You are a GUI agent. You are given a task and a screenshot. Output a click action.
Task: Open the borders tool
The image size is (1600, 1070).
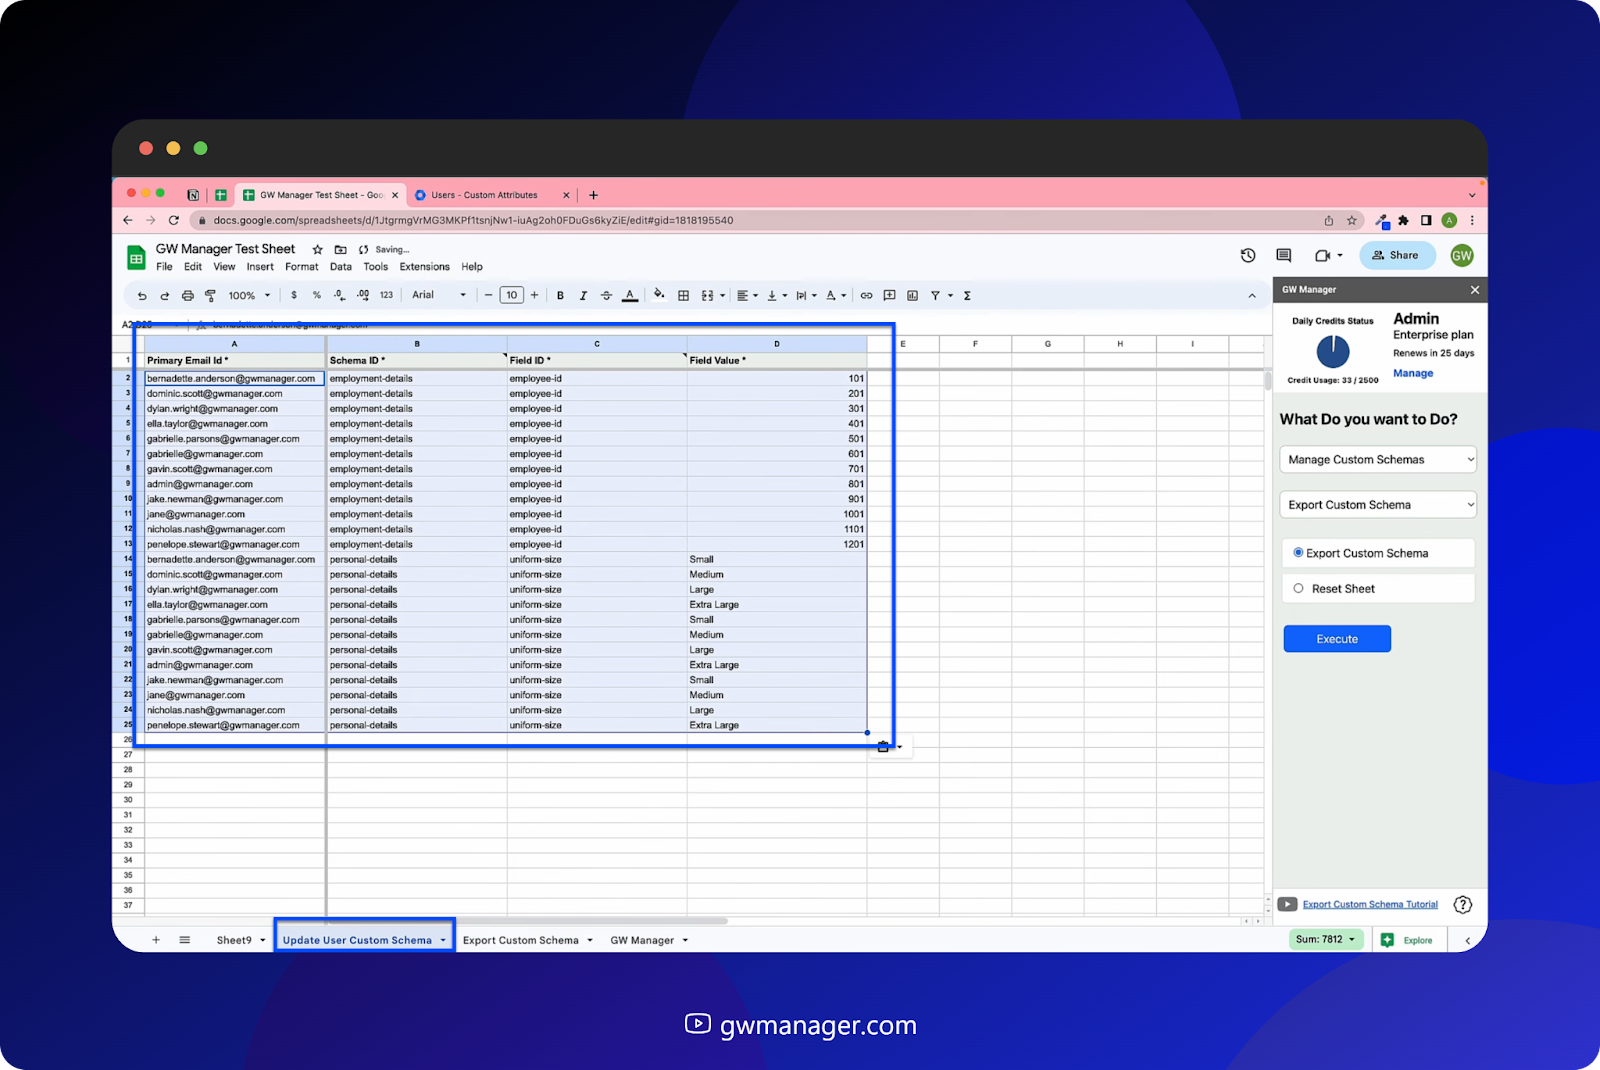(x=684, y=296)
